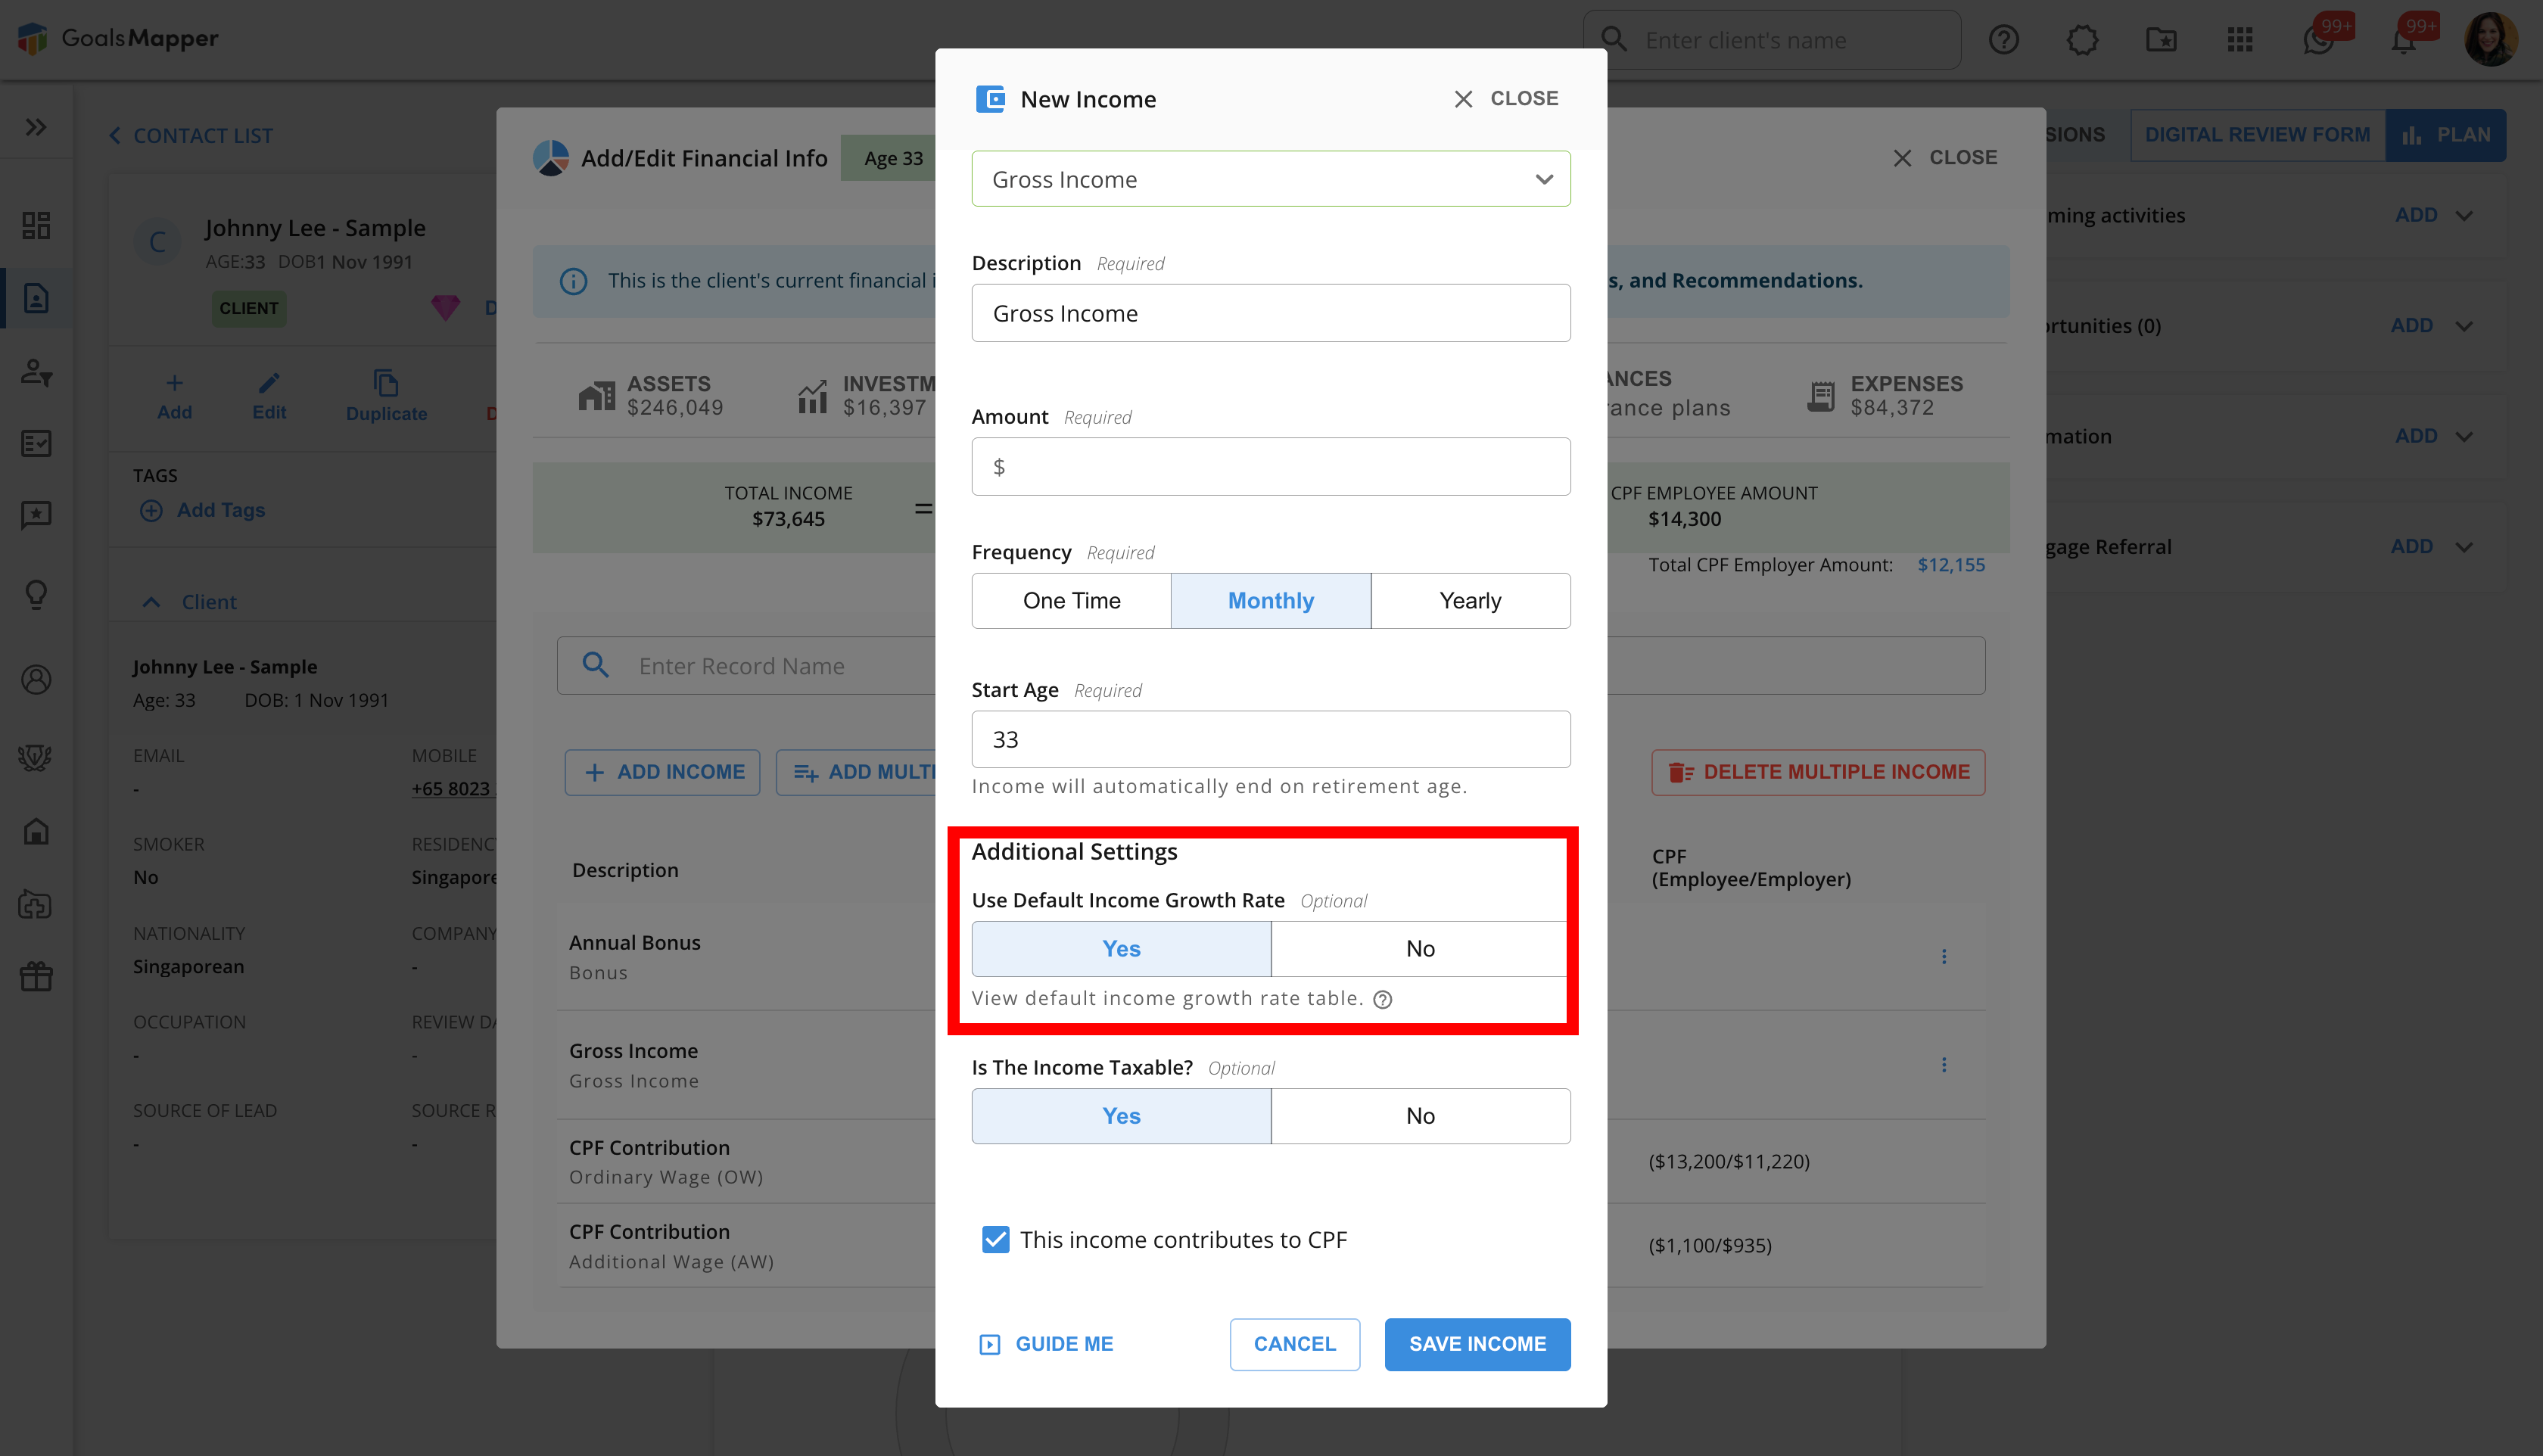Open the INVESTMENTS tab
This screenshot has width=2543, height=1456.
(866, 395)
